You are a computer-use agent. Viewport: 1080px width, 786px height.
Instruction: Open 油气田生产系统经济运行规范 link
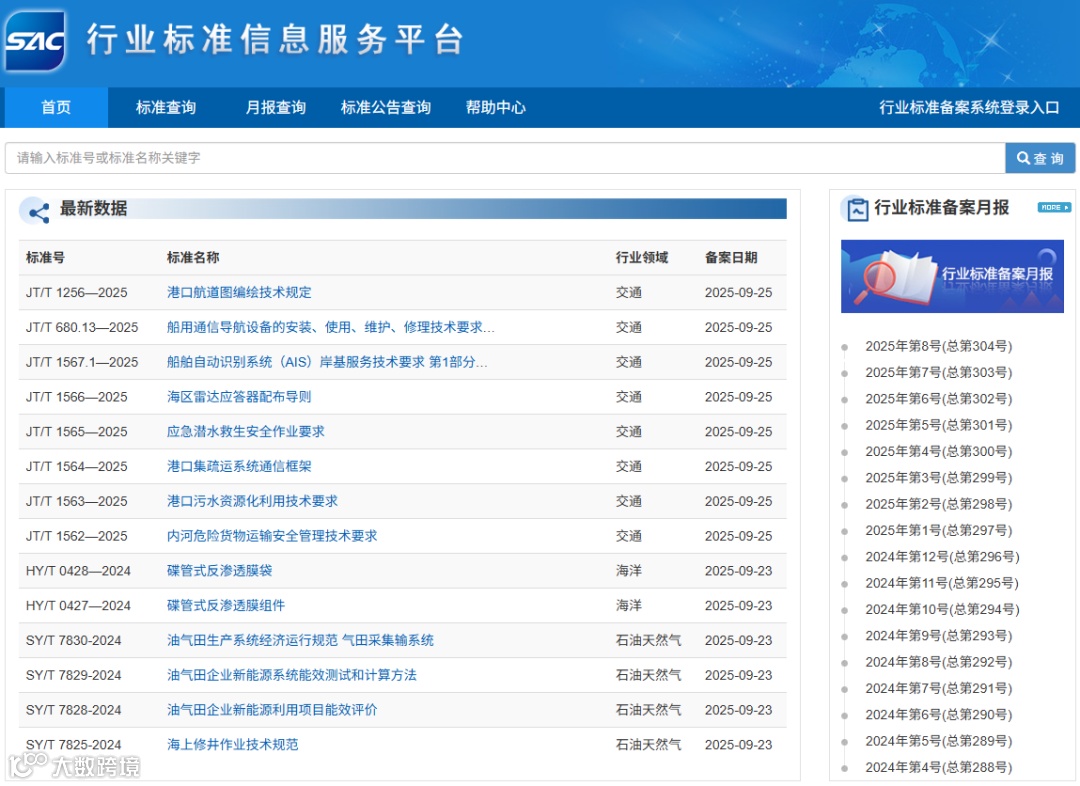(x=300, y=640)
